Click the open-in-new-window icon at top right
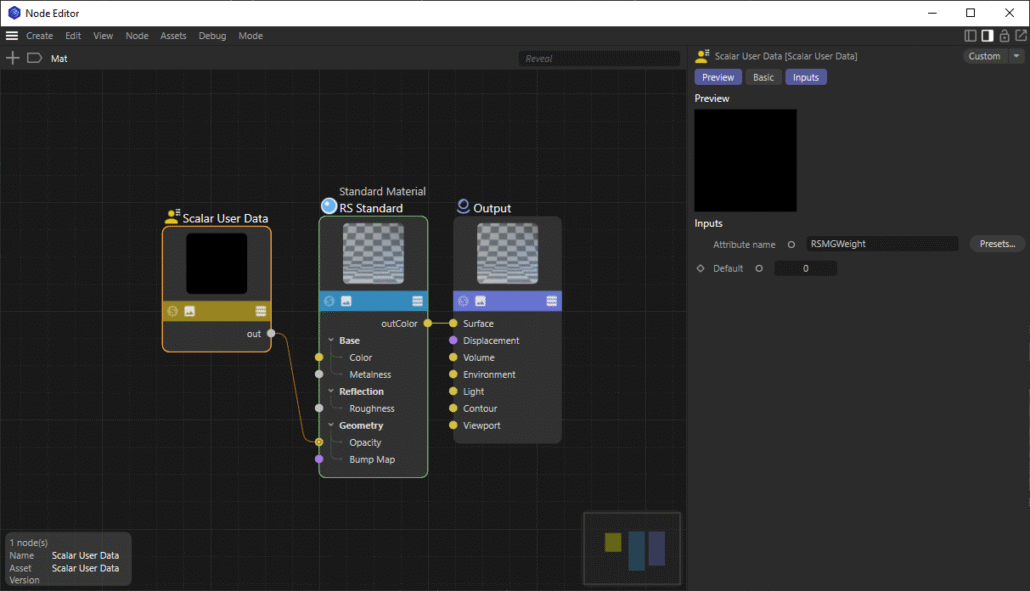Image resolution: width=1030 pixels, height=591 pixels. [x=1021, y=36]
